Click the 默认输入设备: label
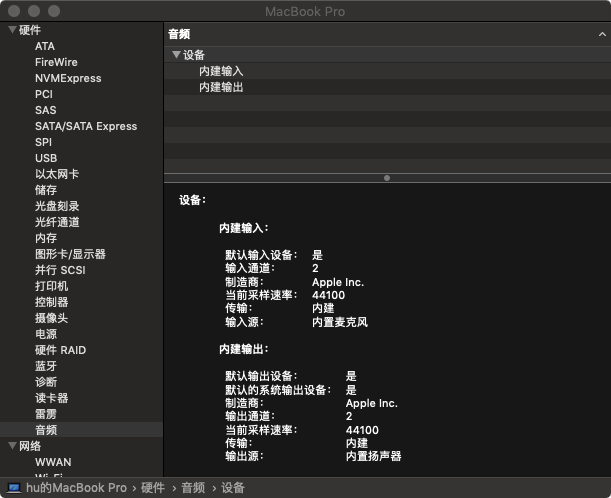 [x=261, y=255]
